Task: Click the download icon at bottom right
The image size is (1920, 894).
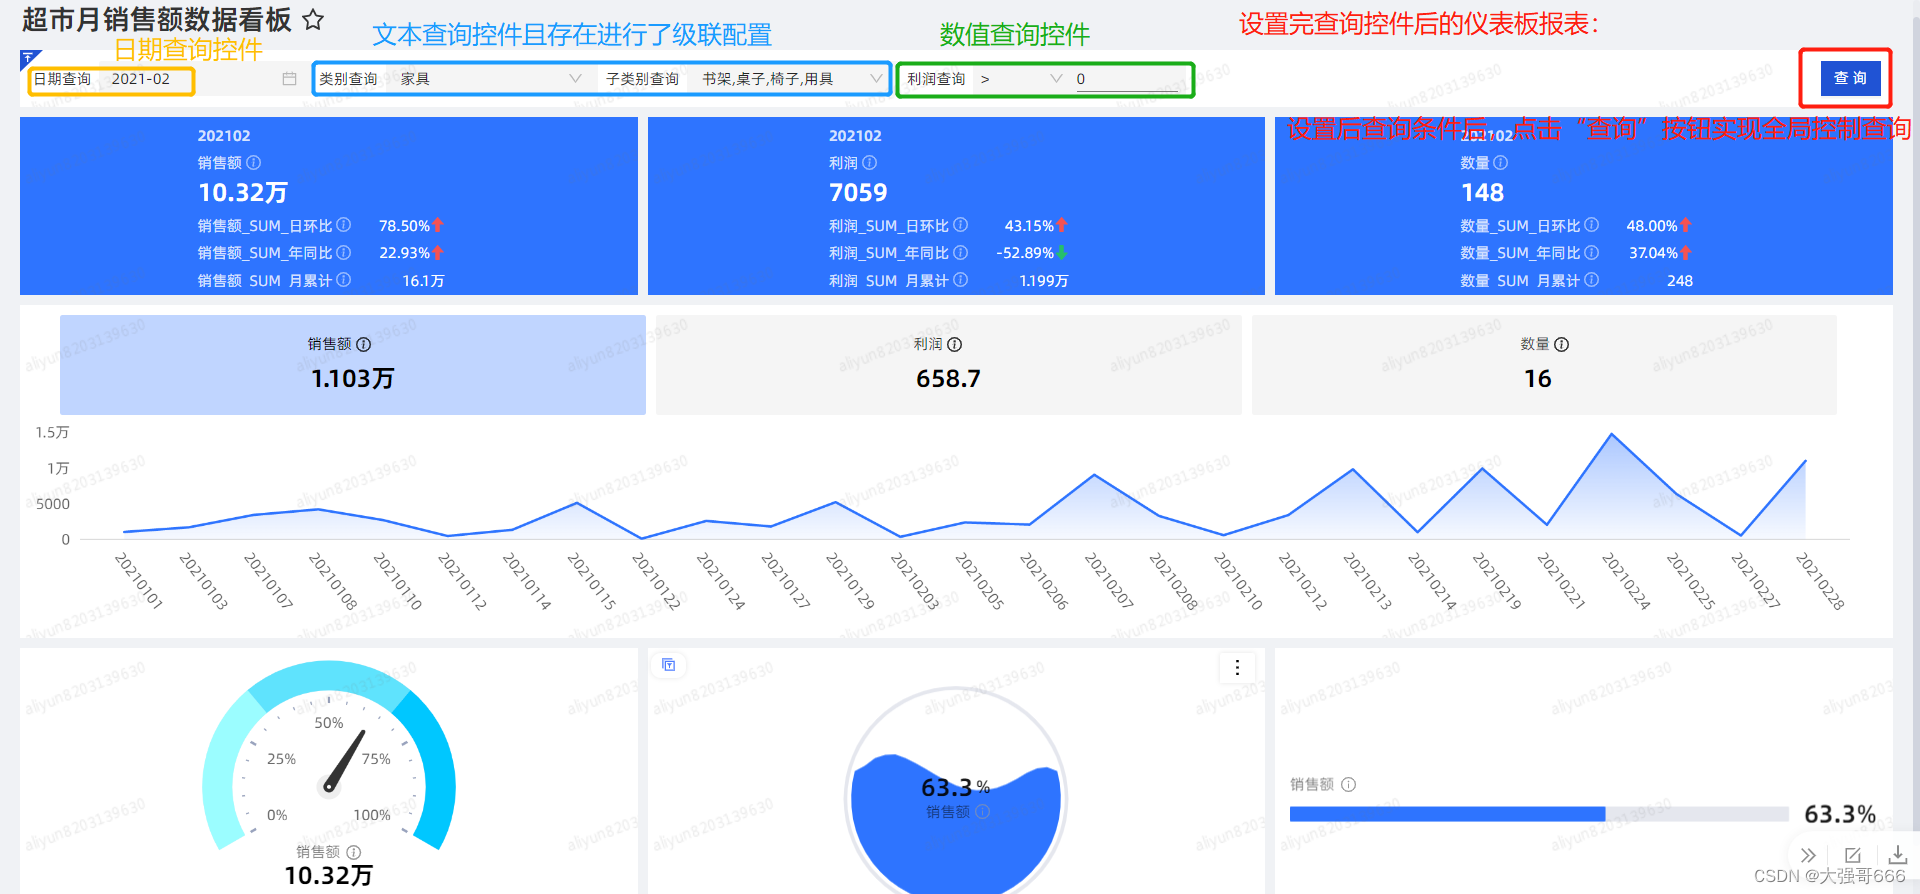Action: coord(1898,855)
